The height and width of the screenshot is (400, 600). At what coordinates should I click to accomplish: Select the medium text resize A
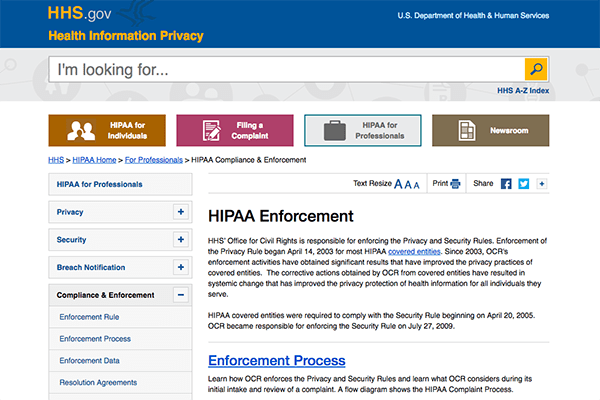408,185
